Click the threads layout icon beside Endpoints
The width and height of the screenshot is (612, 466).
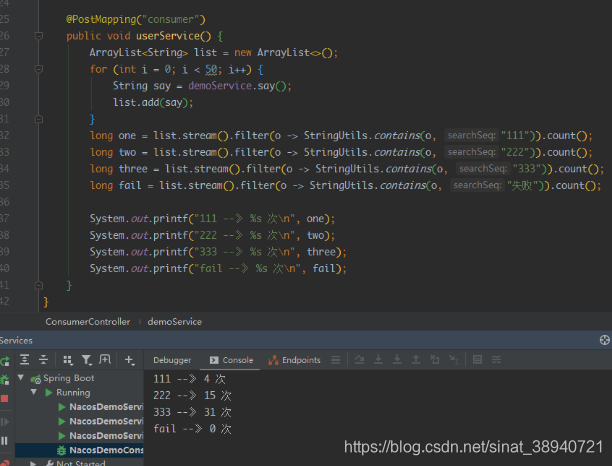(336, 360)
